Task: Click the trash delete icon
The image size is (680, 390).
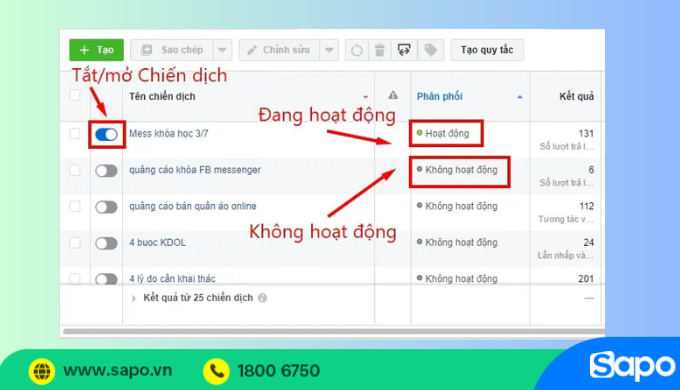Action: [380, 50]
